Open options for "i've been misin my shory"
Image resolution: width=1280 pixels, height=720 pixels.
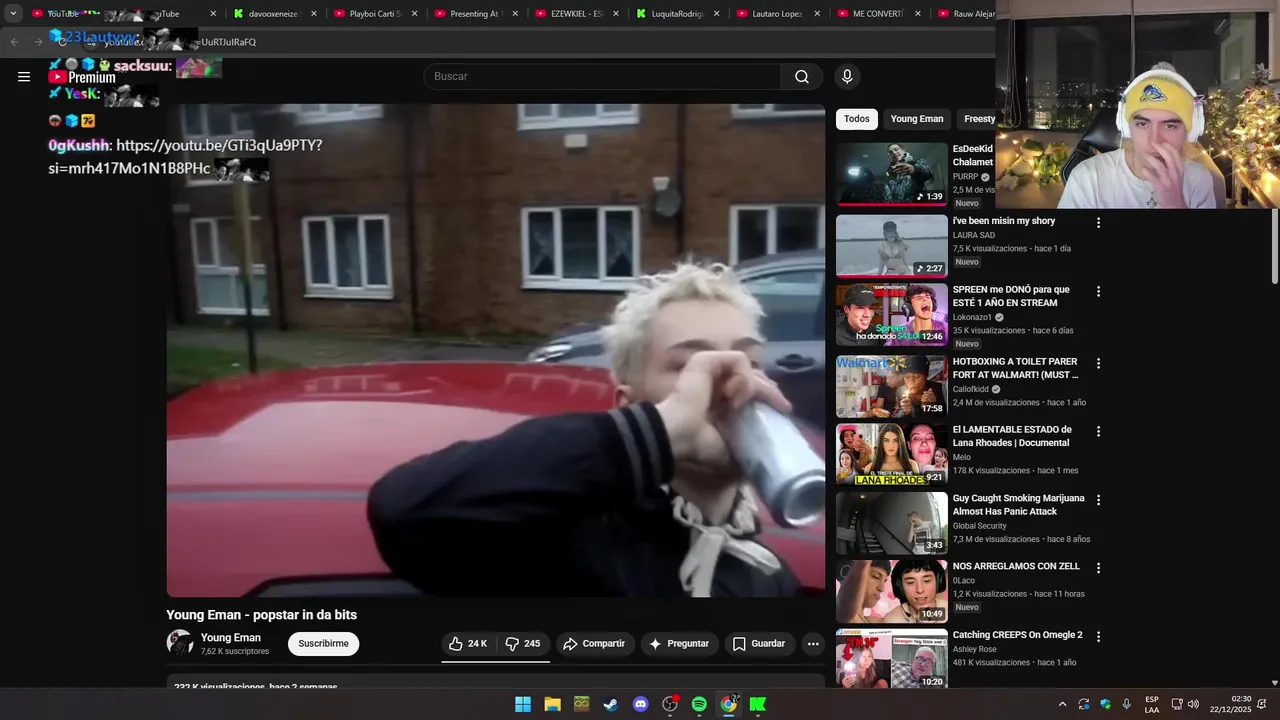point(1098,223)
